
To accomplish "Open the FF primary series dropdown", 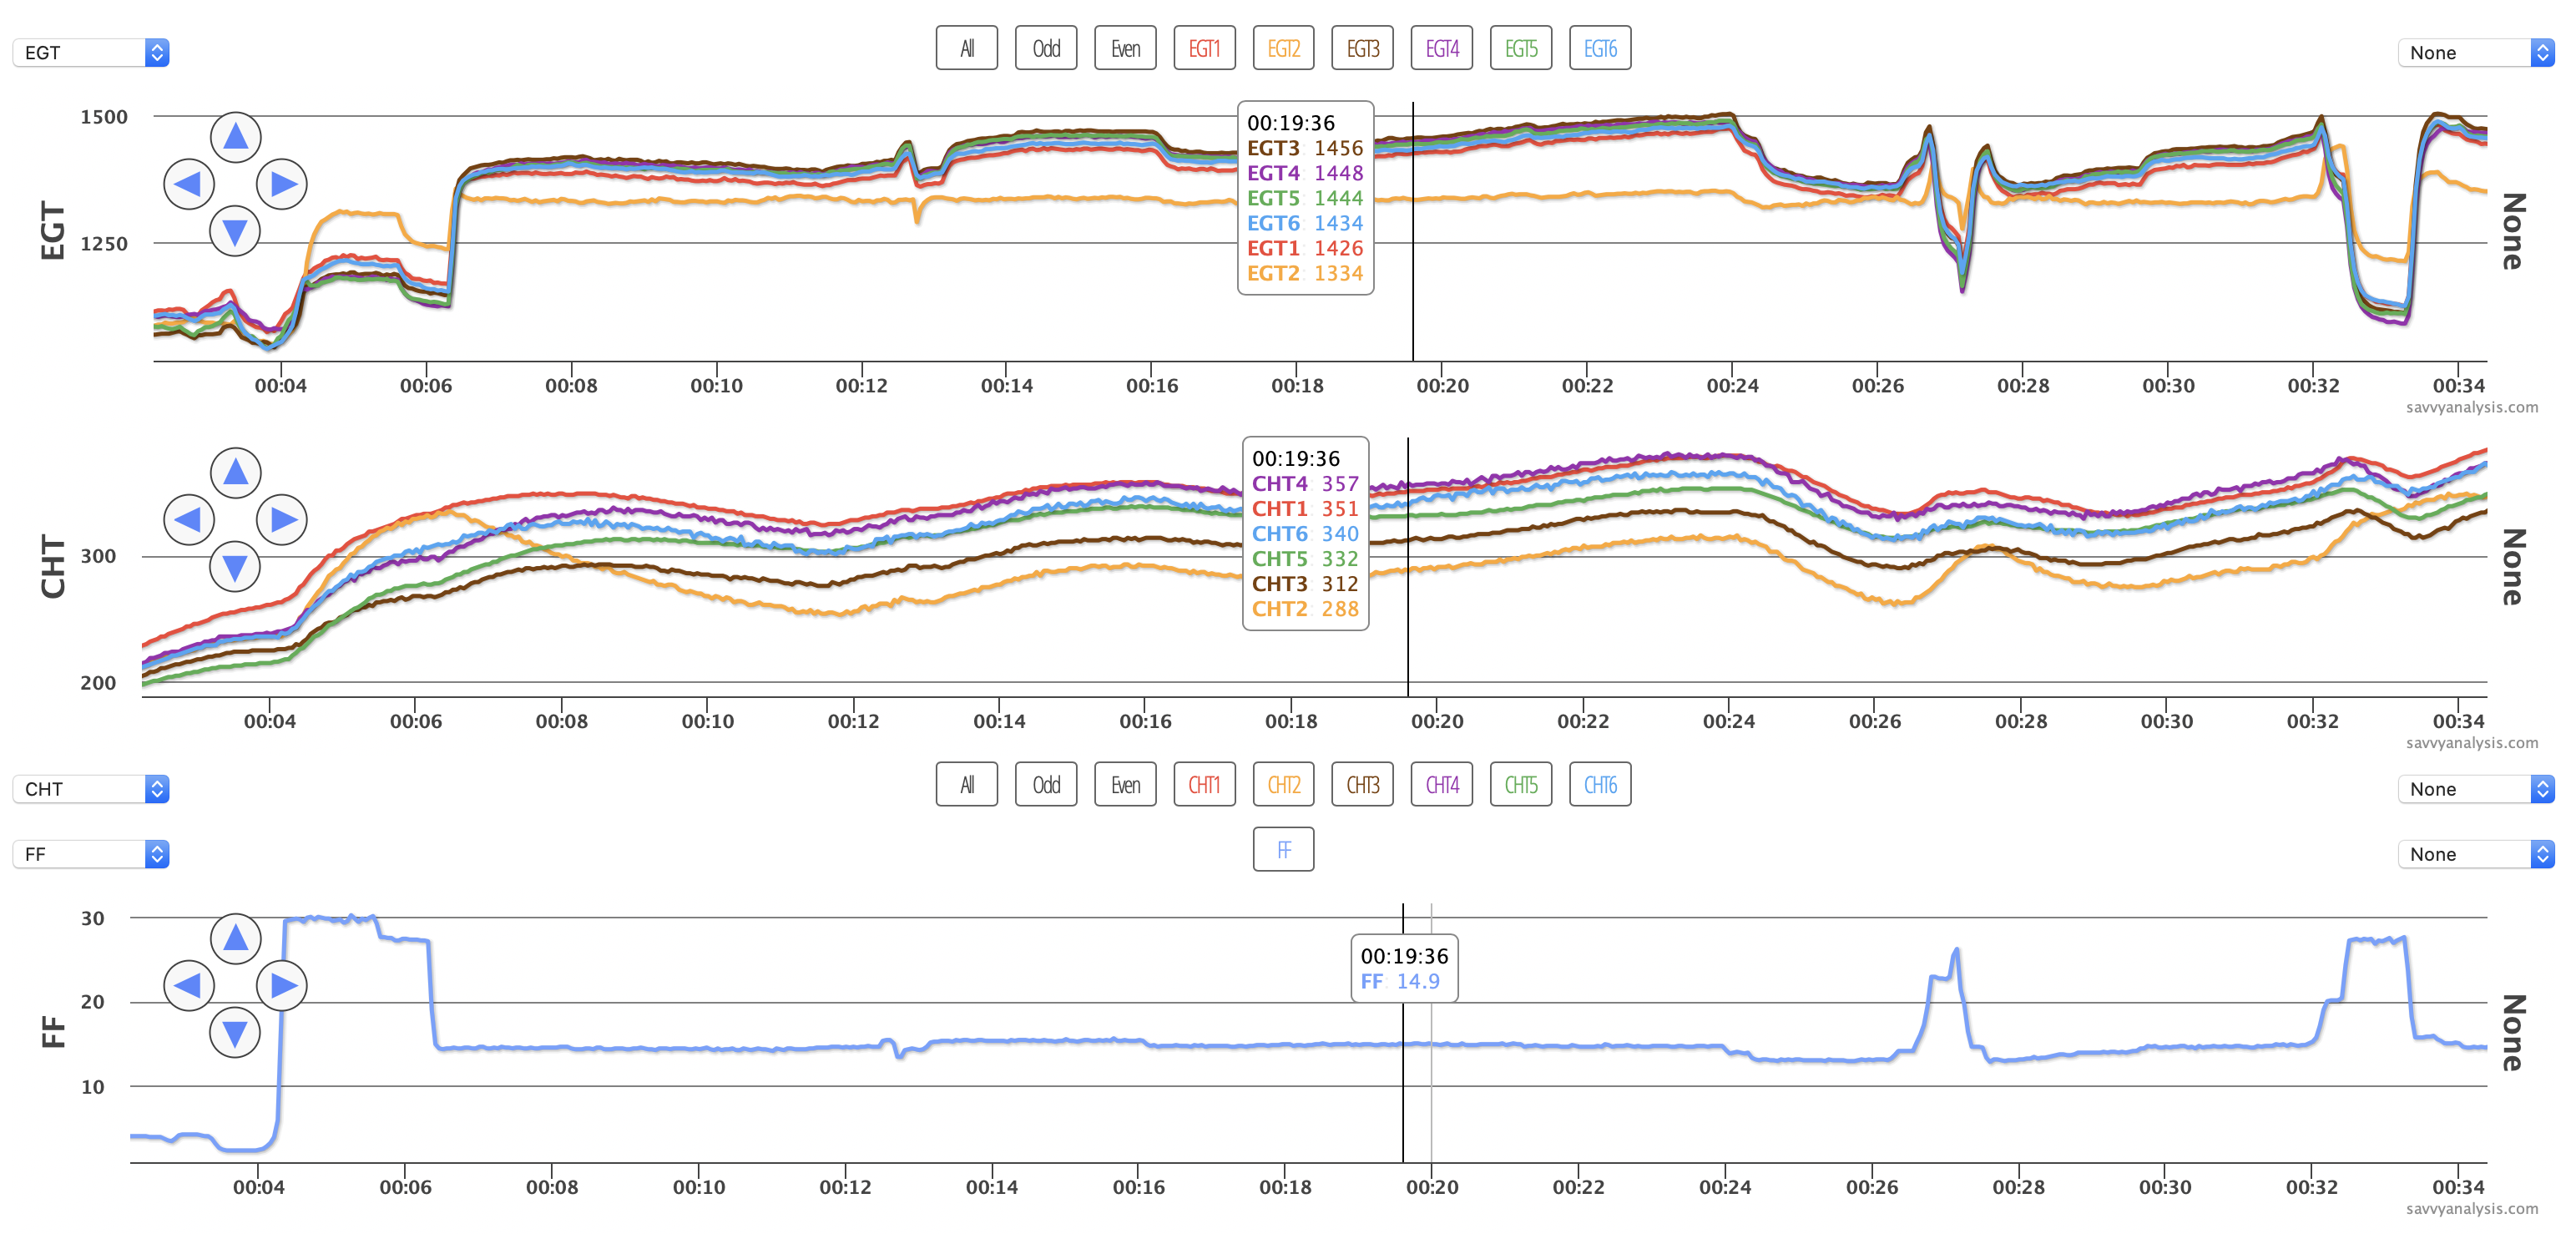I will tap(91, 853).
